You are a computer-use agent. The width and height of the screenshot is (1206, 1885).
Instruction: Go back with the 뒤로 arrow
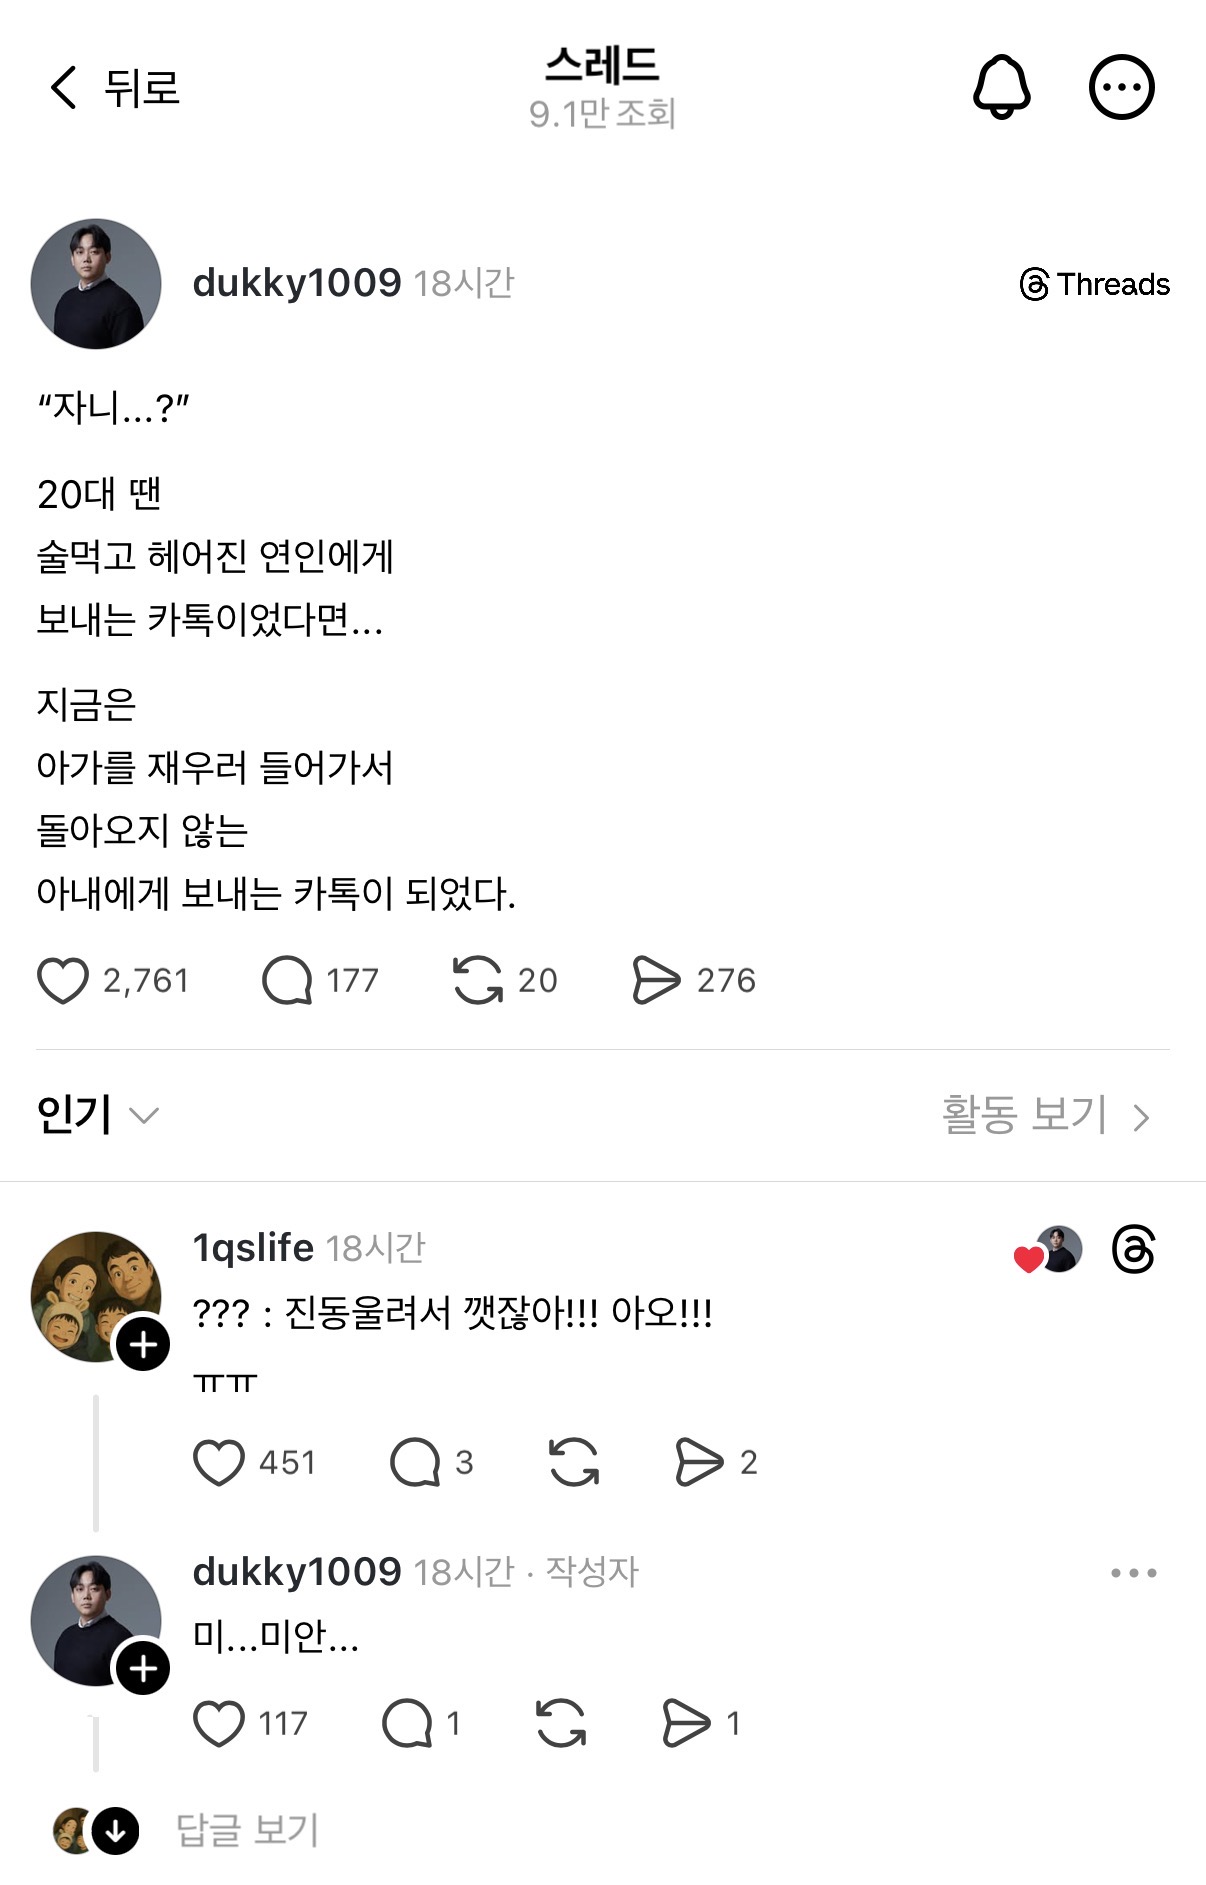coord(113,88)
